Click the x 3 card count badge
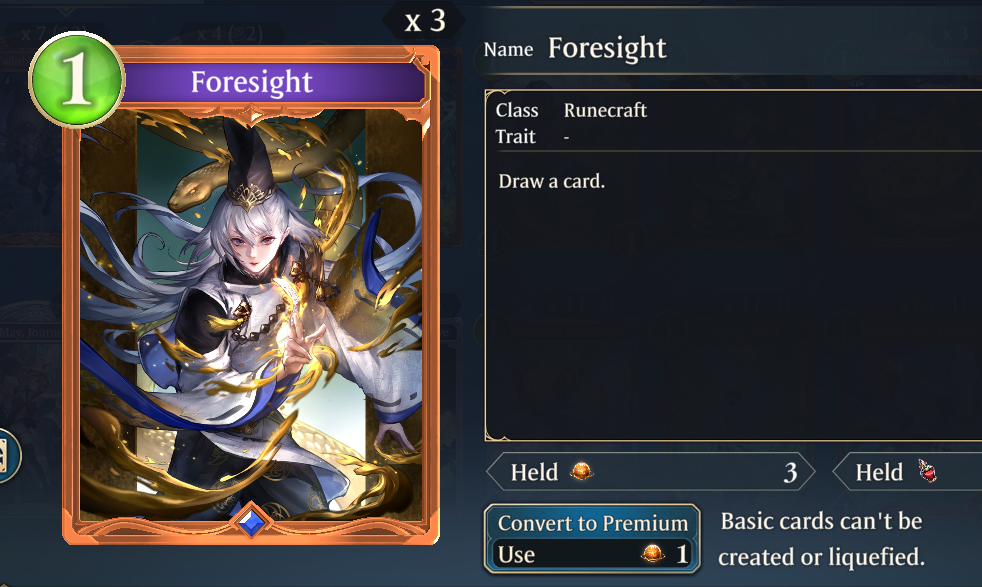The image size is (982, 587). (425, 21)
